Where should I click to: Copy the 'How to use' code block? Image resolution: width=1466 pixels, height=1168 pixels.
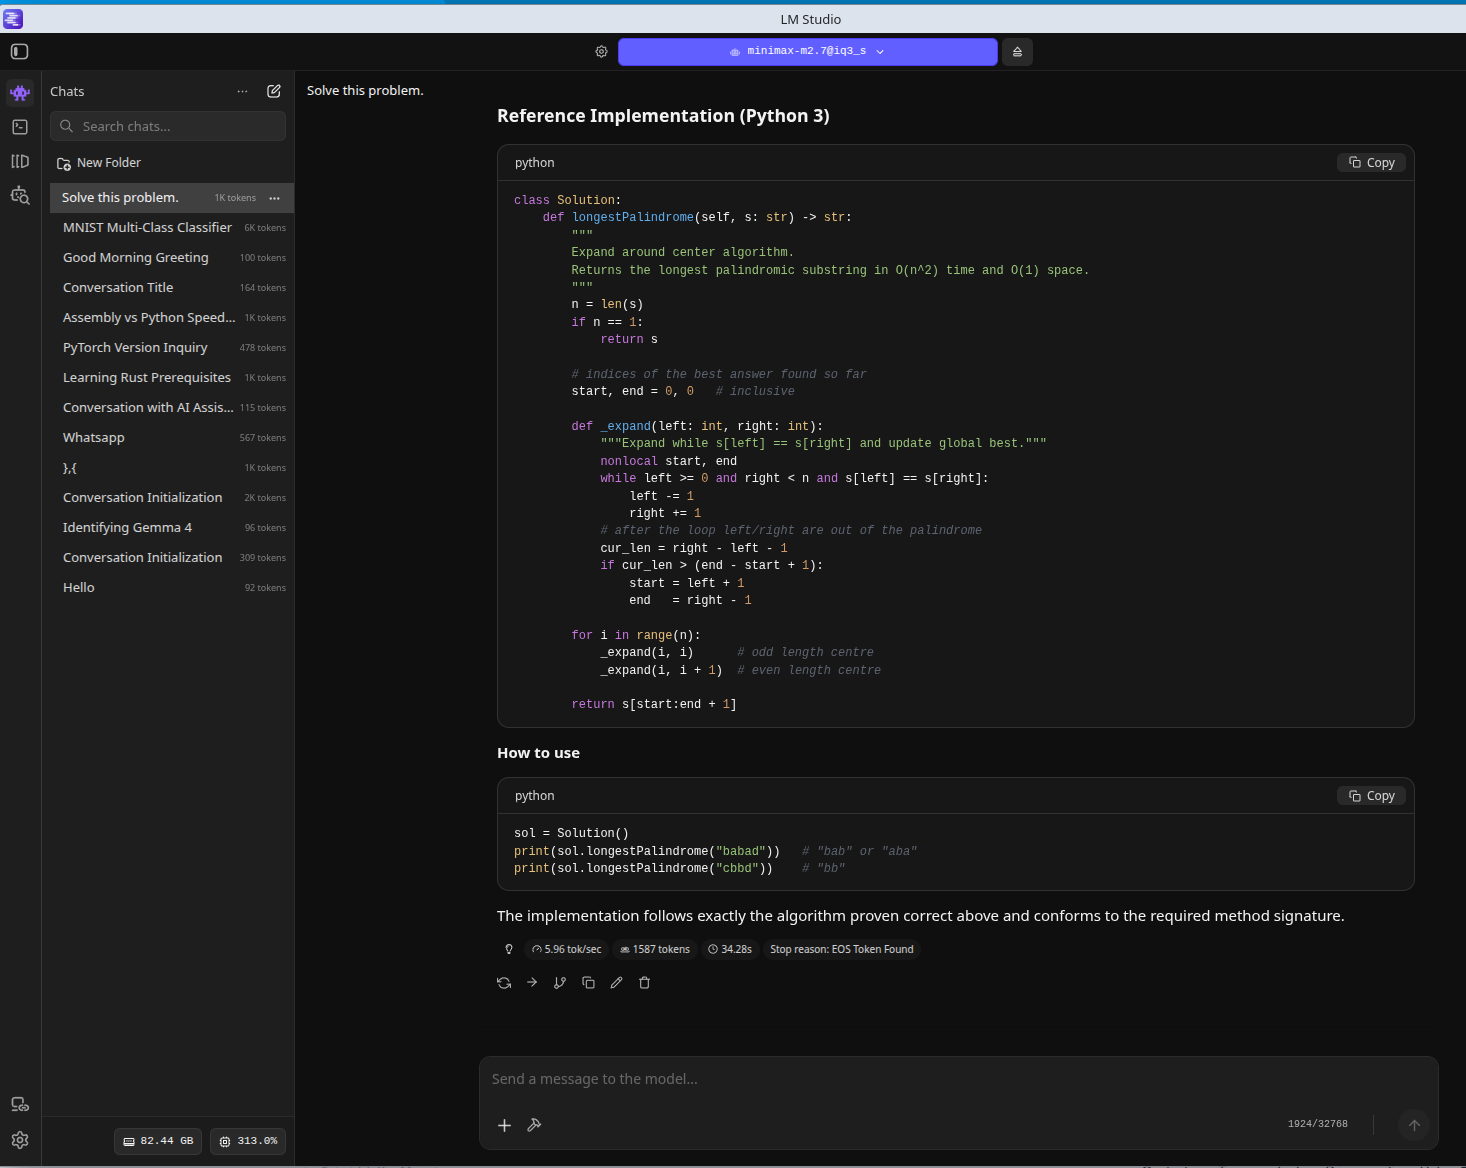point(1371,796)
